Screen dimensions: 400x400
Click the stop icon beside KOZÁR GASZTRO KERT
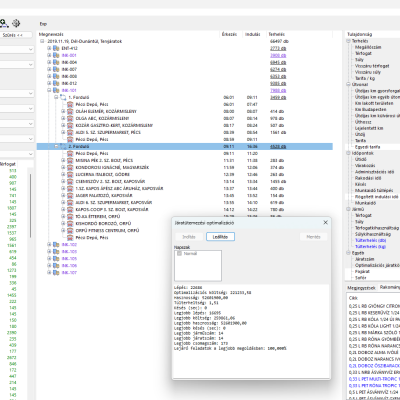(70, 125)
